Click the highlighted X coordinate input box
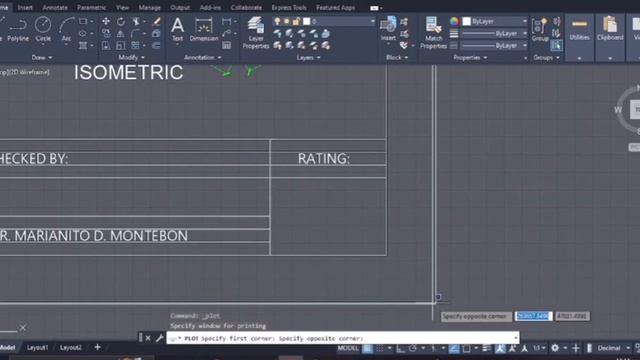The height and width of the screenshot is (360, 640). (533, 316)
